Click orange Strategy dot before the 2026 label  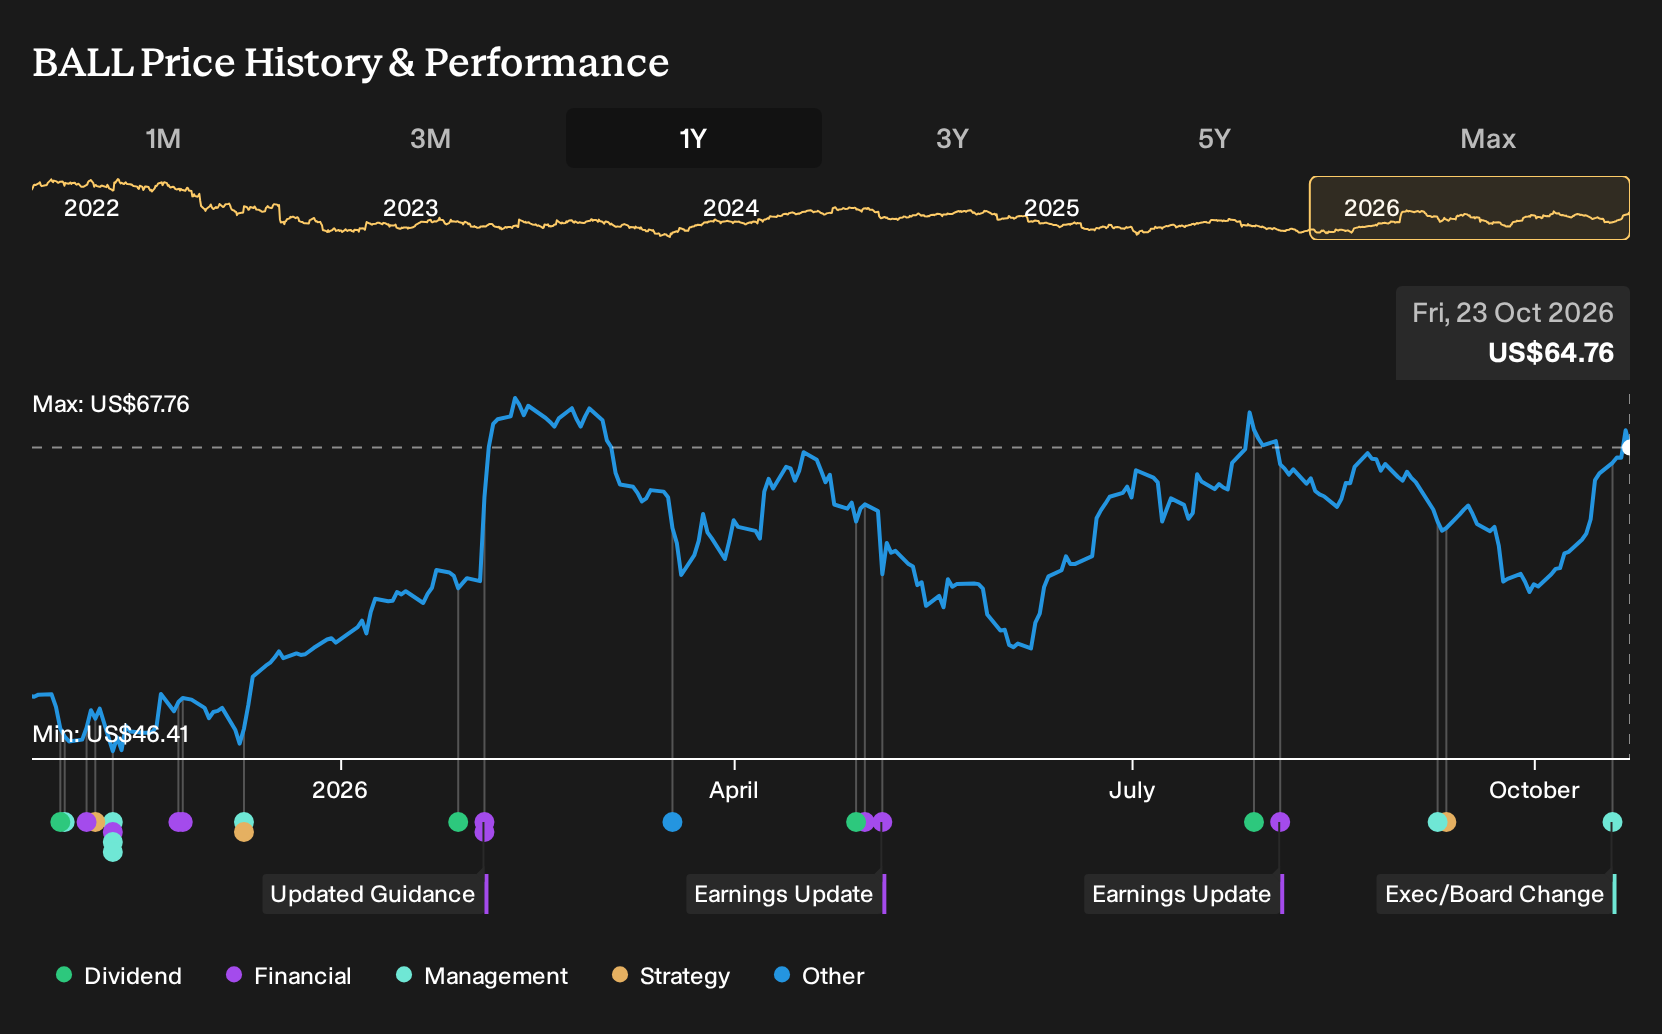pyautogui.click(x=244, y=832)
